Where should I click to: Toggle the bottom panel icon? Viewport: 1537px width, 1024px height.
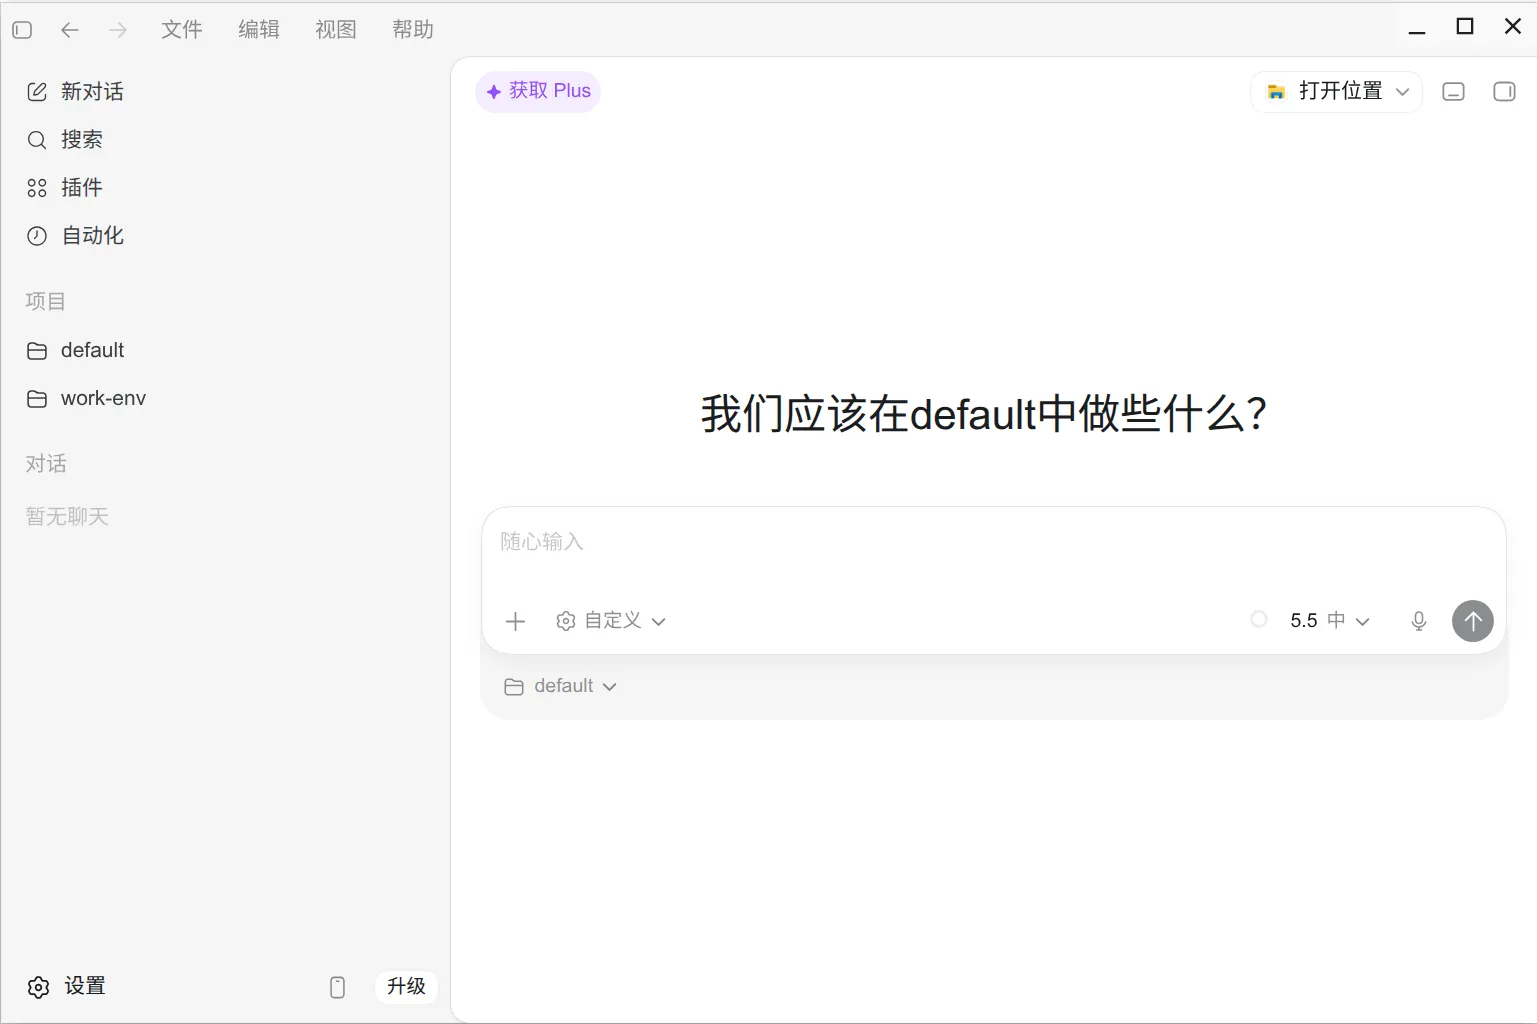pyautogui.click(x=1454, y=92)
